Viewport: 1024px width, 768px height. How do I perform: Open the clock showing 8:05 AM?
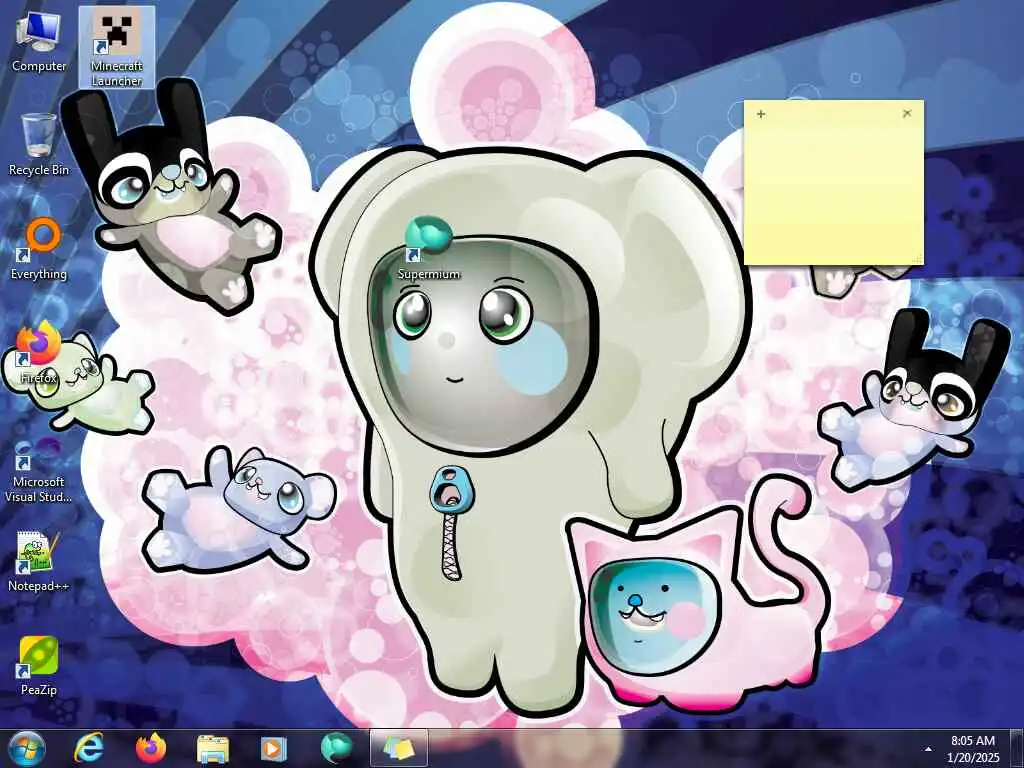pos(973,749)
